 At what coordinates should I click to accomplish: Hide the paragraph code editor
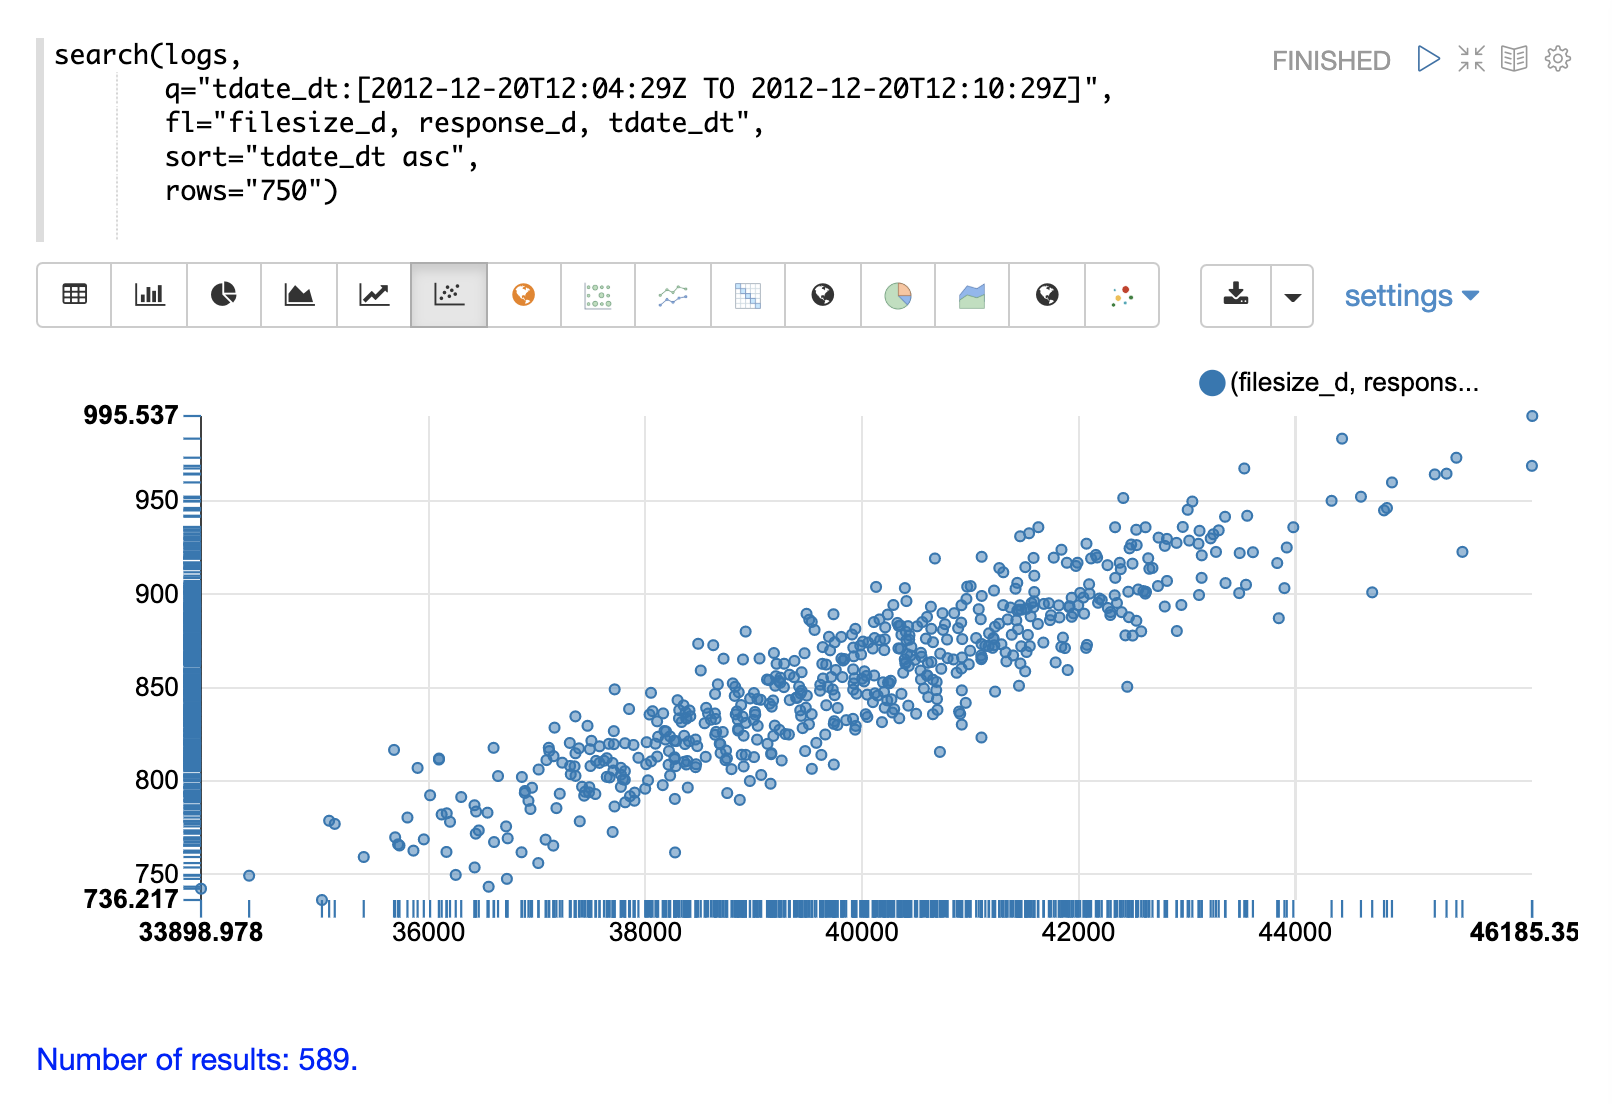pos(1514,59)
